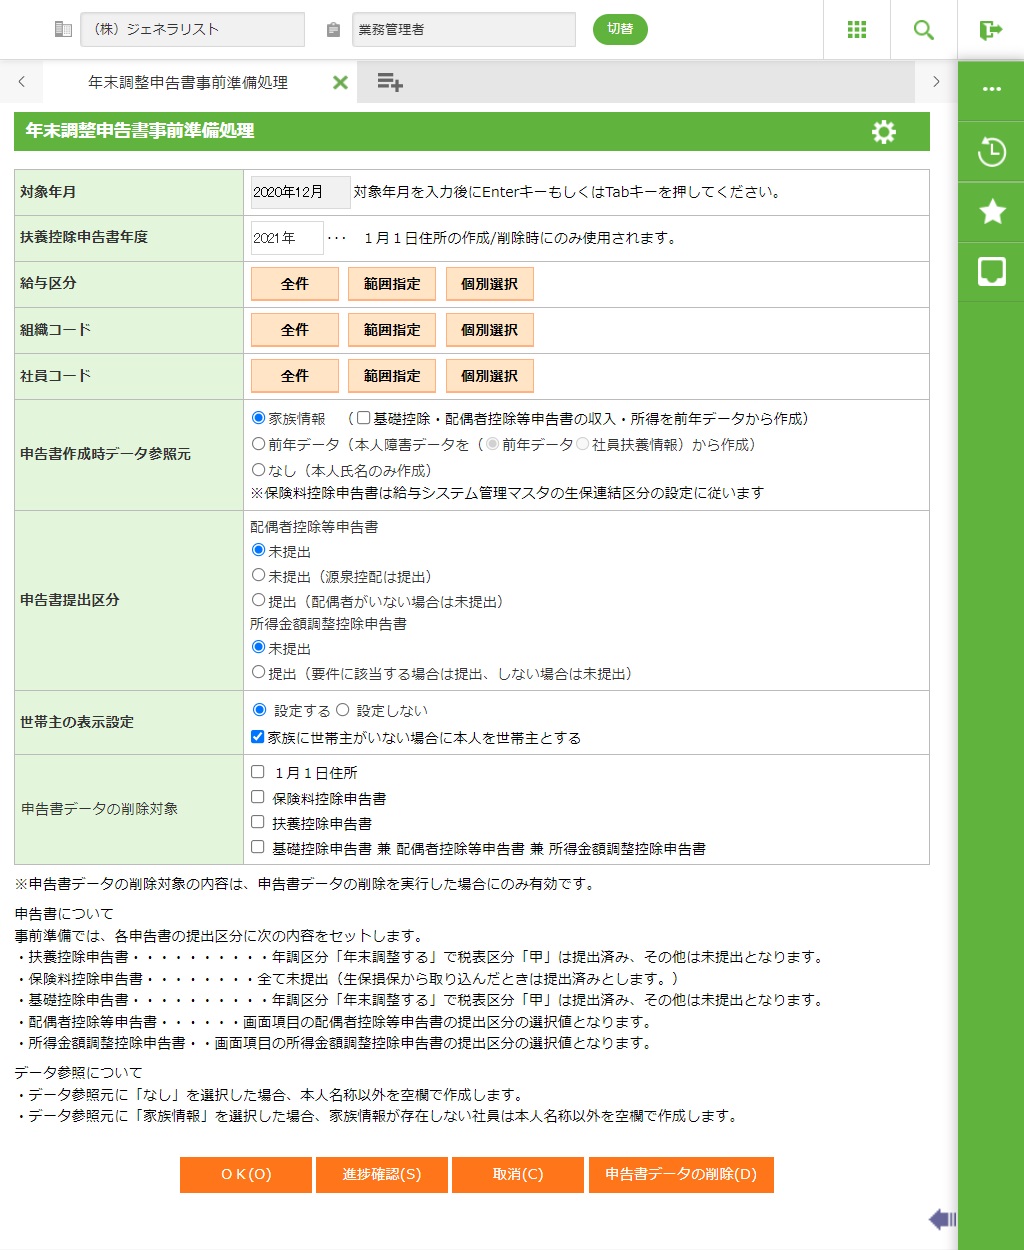
Task: Click the 取消(C) button
Action: point(518,1175)
